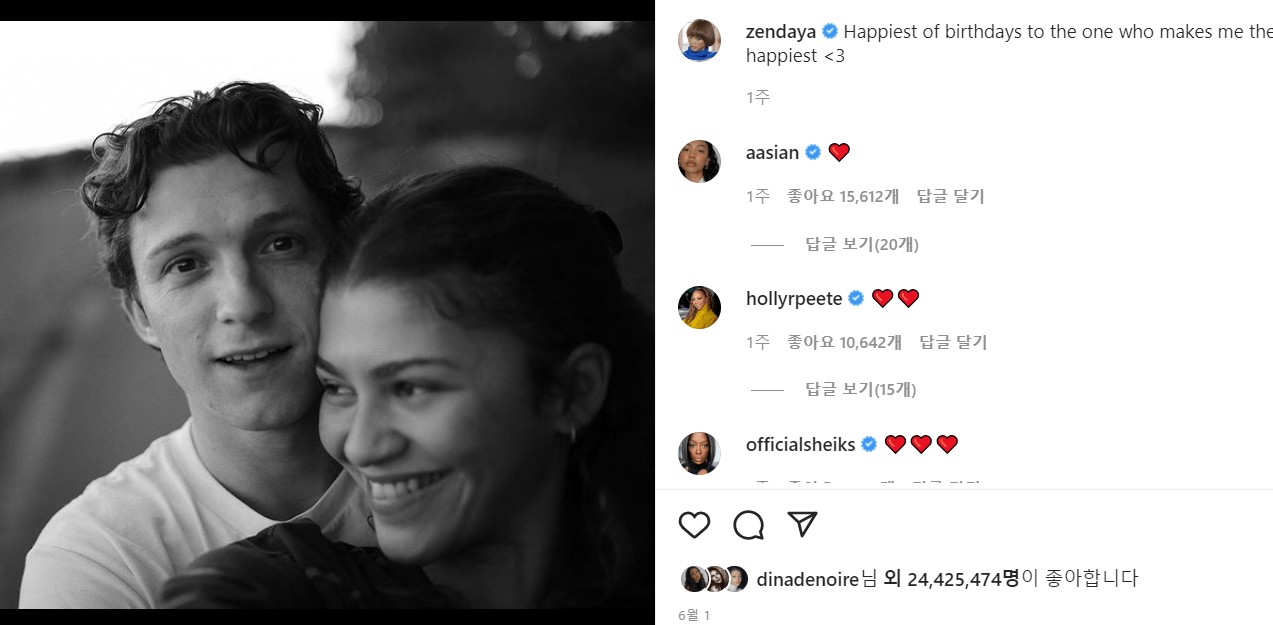
Task: Reply to aasian's comment
Action: coord(950,197)
